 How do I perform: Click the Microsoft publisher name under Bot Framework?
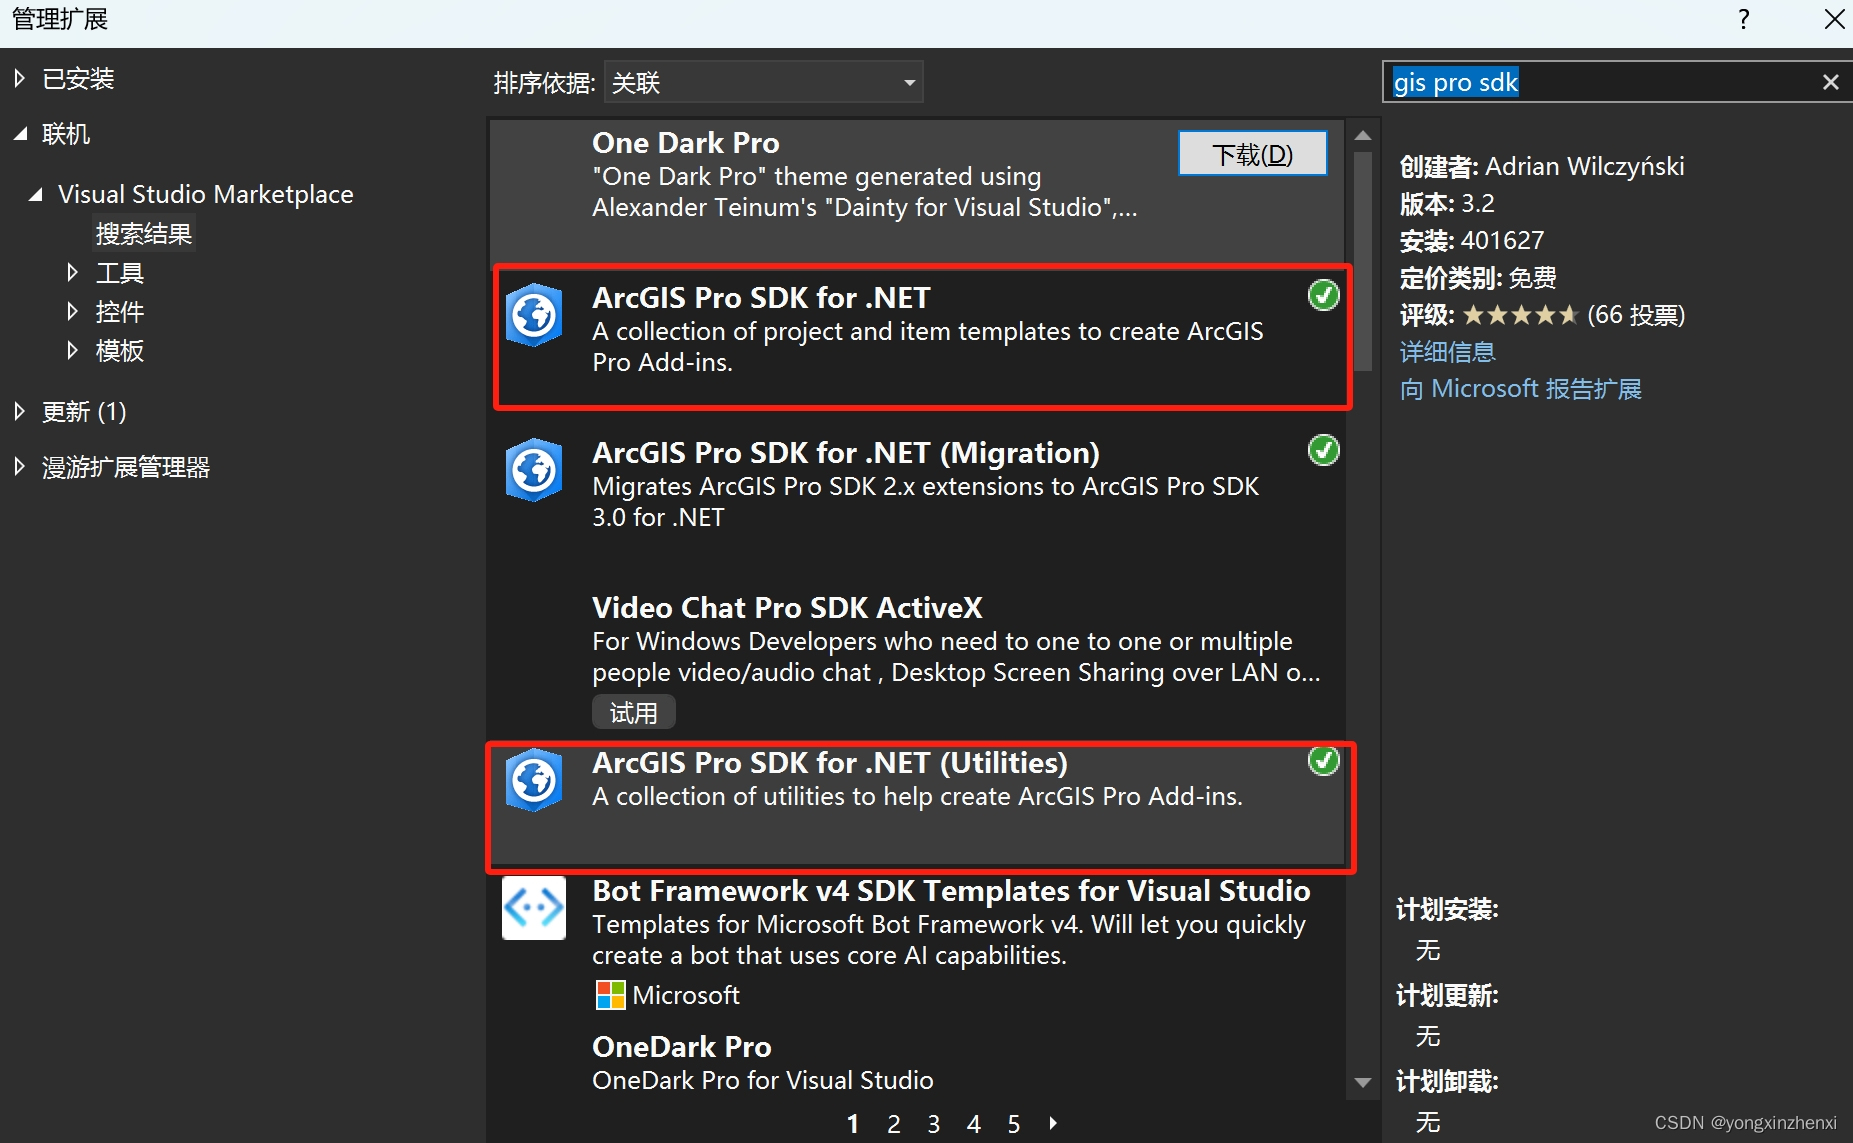click(686, 995)
